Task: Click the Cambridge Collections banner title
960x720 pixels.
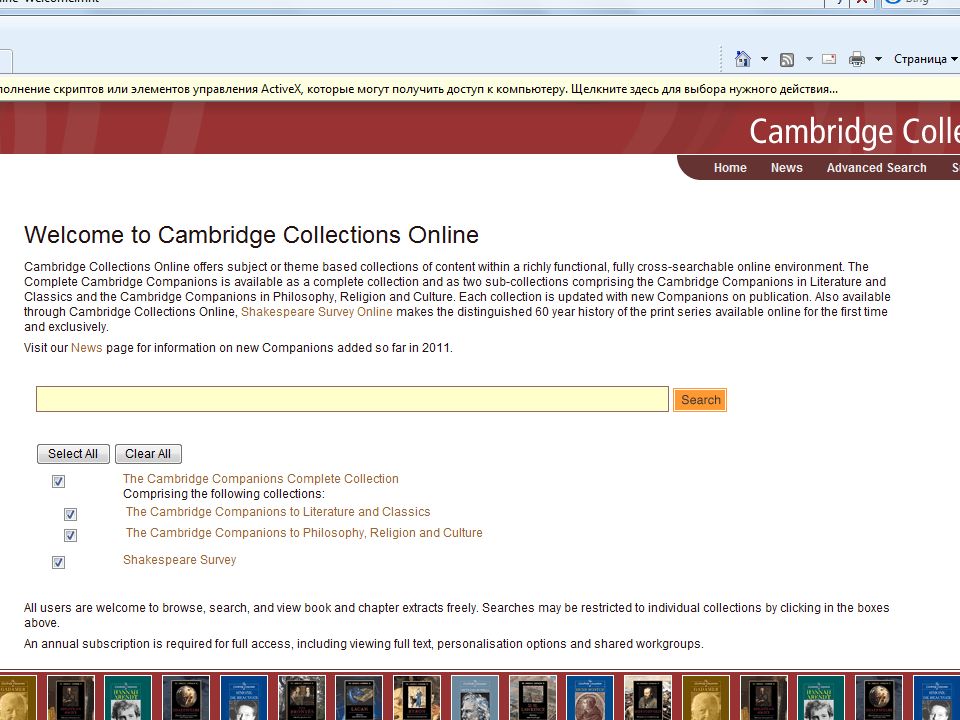Action: [x=855, y=131]
